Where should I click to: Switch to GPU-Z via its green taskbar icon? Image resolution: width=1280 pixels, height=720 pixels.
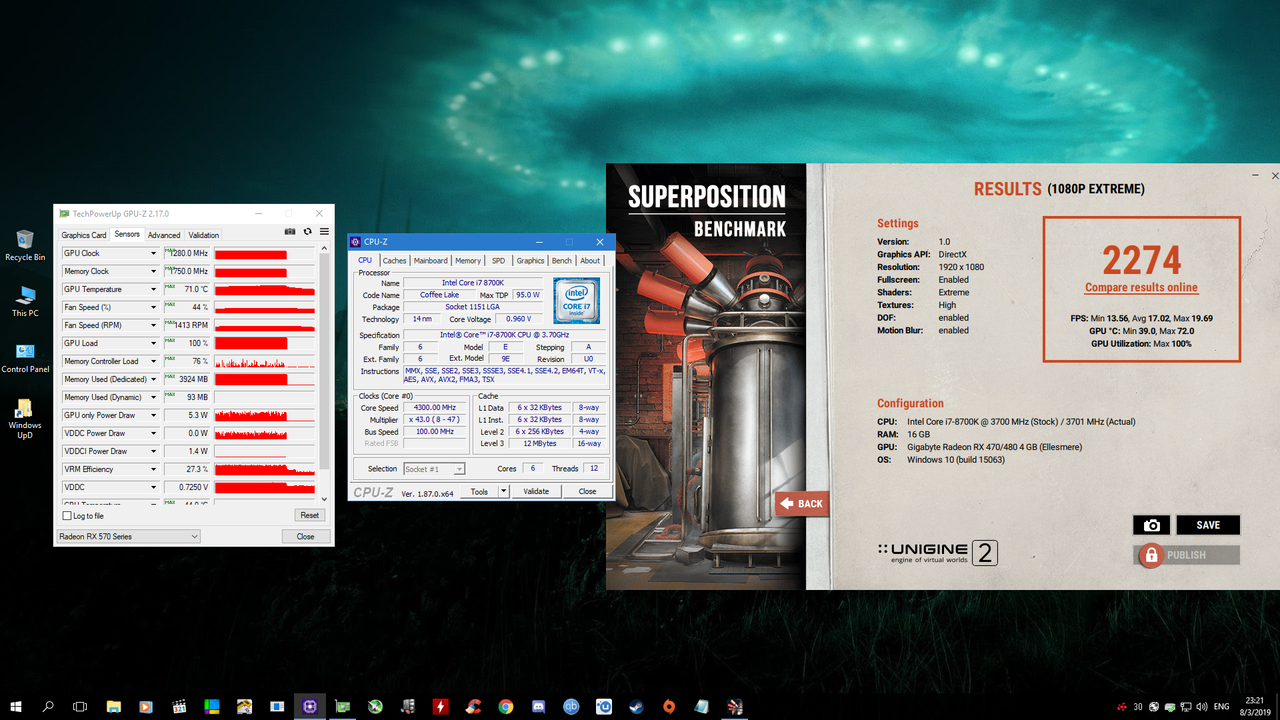343,706
